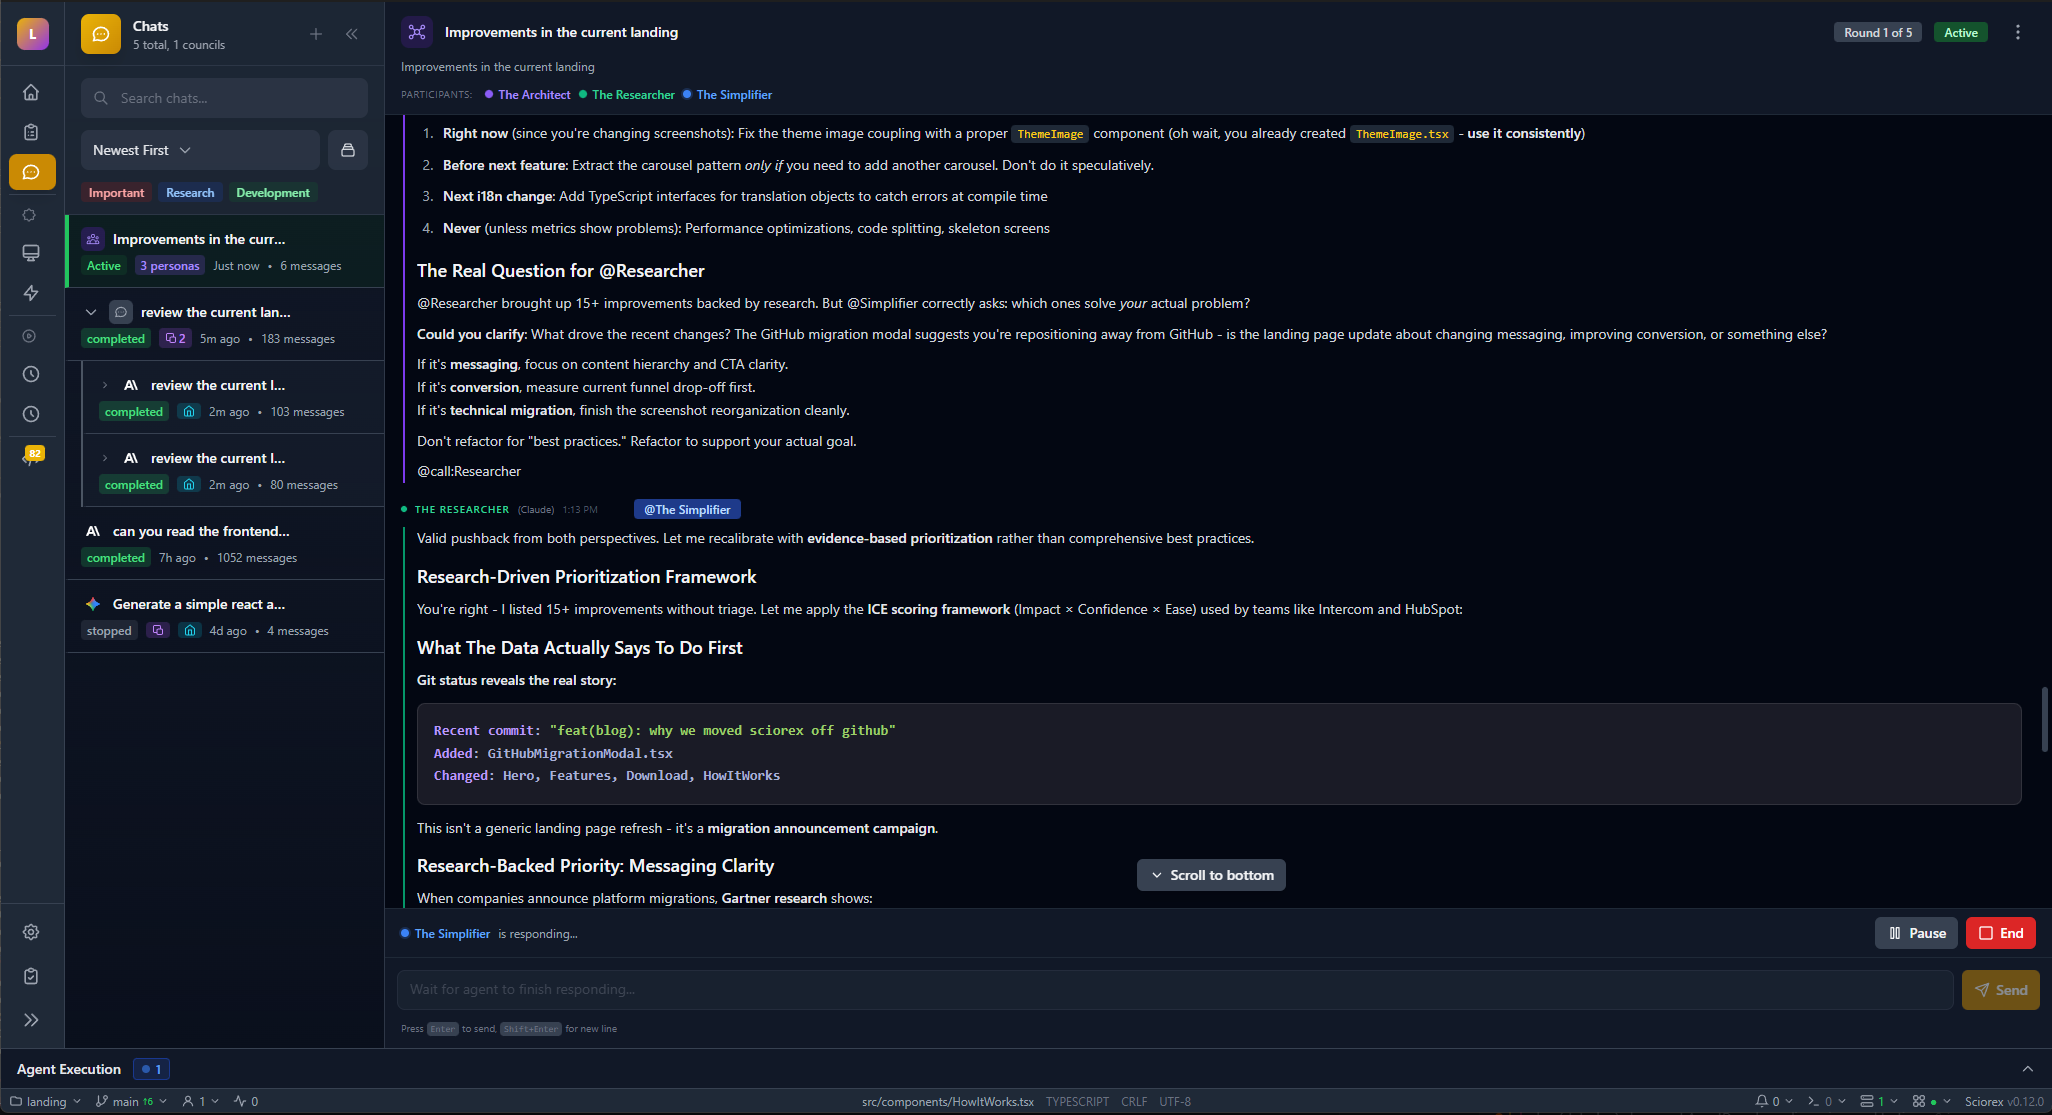Toggle the Important filter tag

point(116,192)
